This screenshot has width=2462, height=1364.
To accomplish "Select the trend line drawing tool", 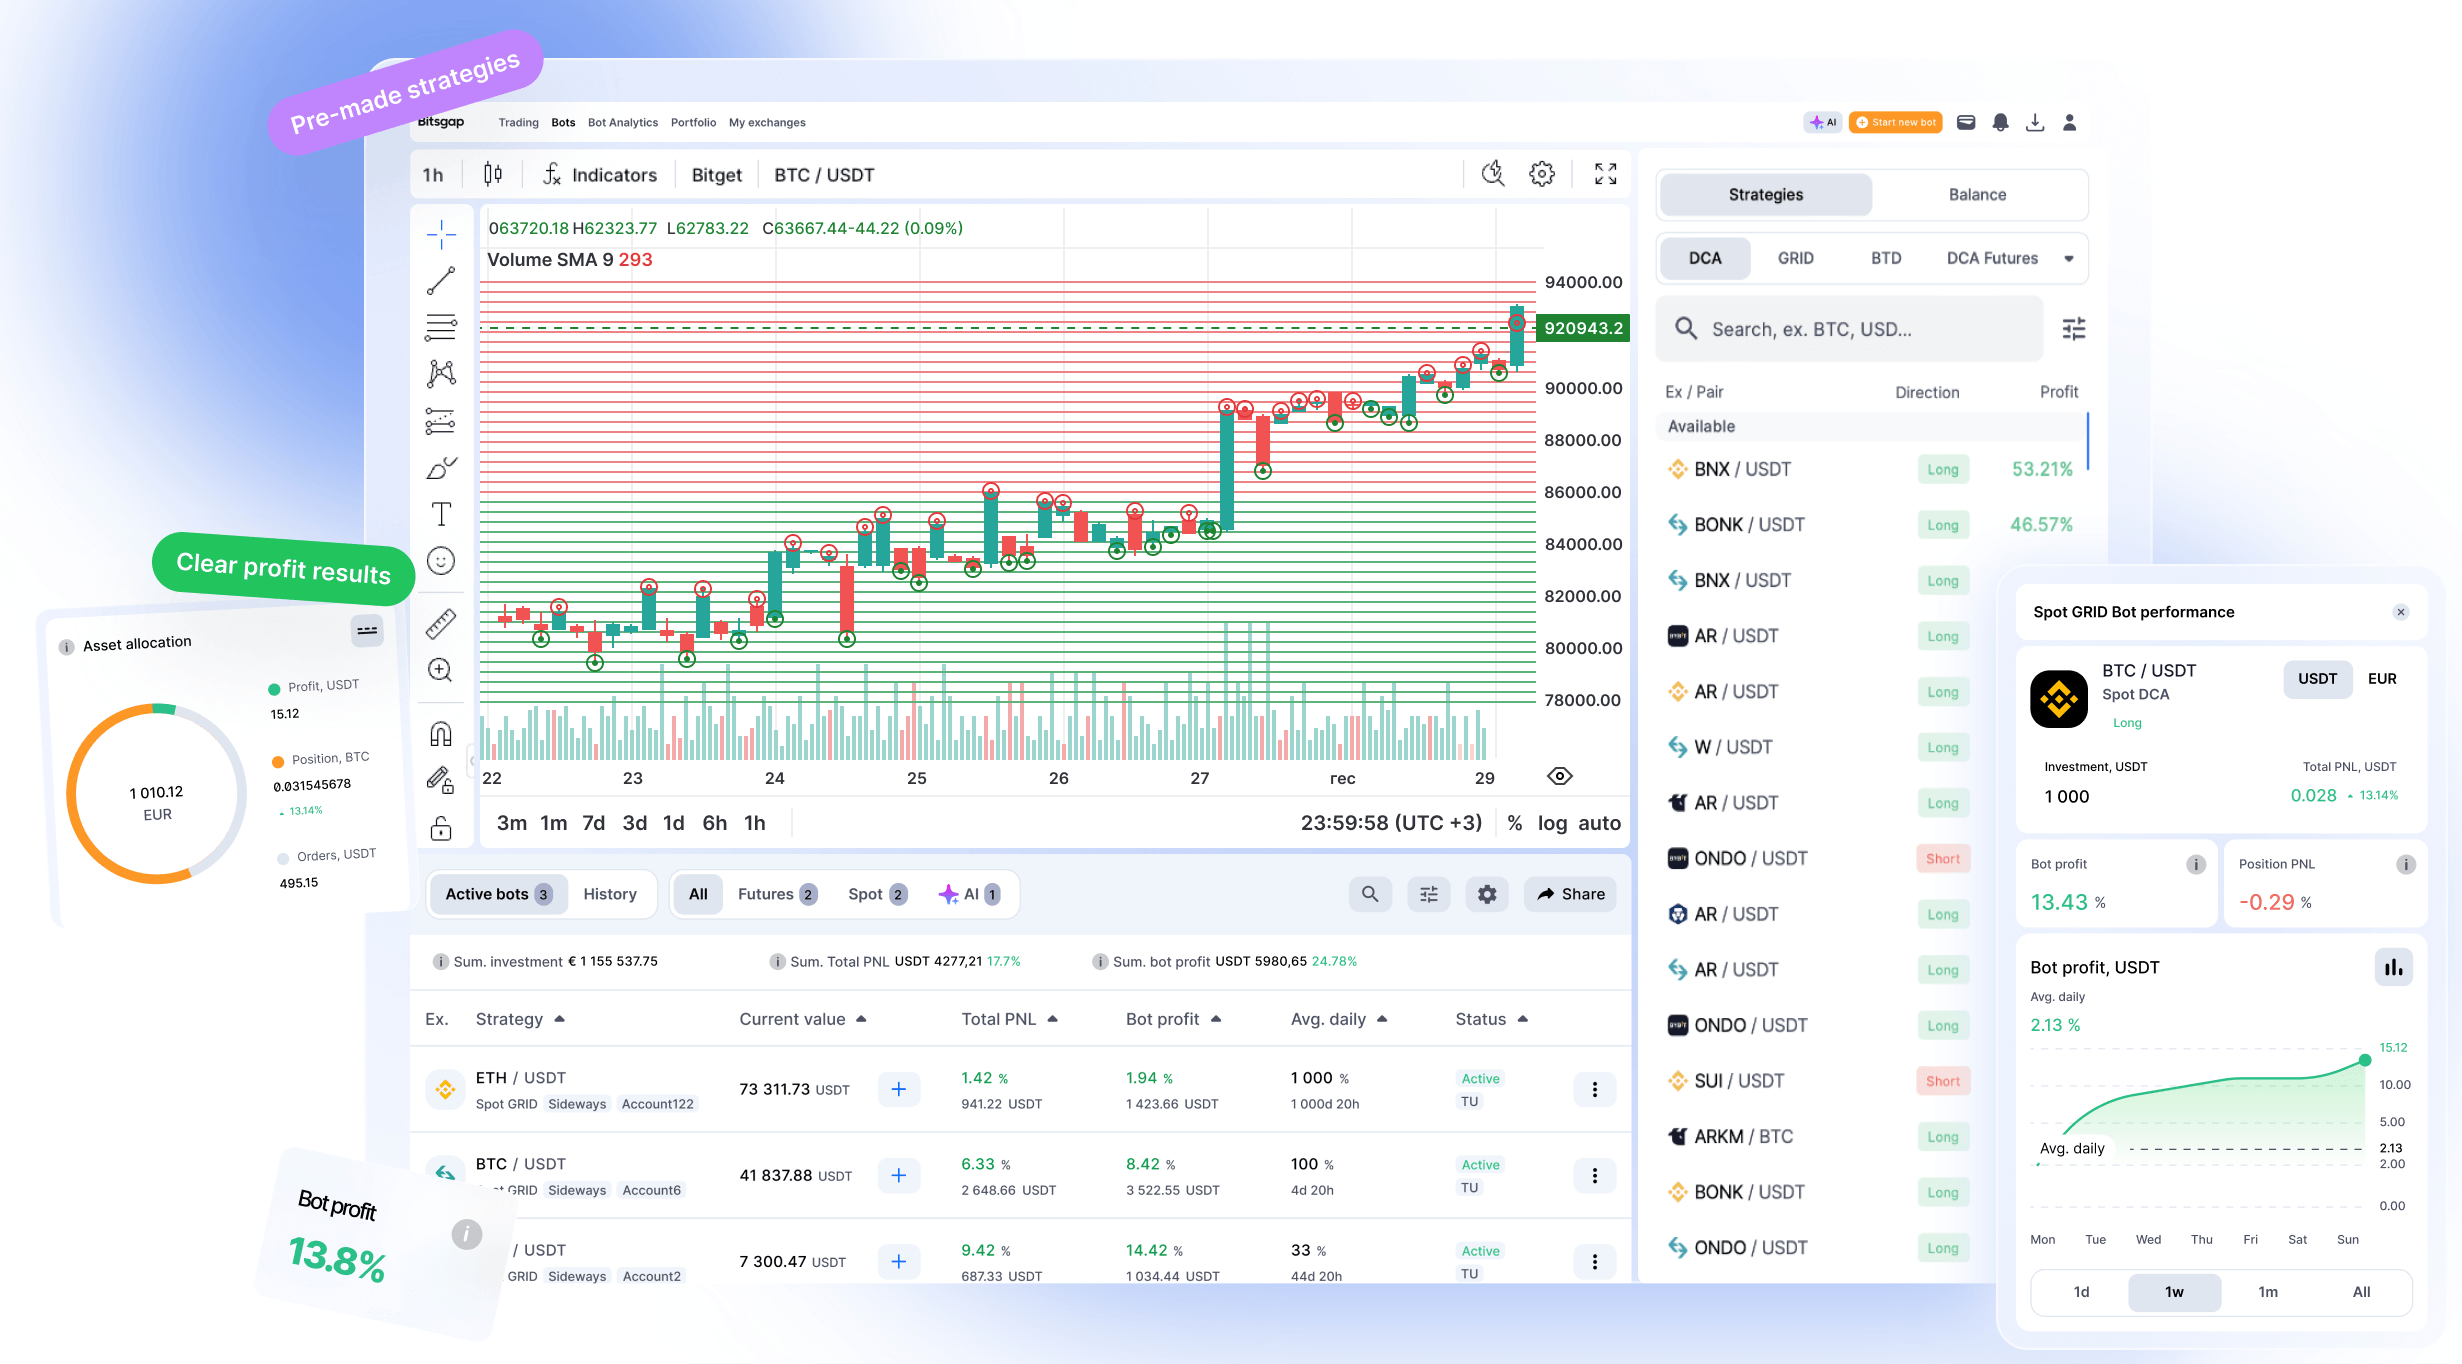I will click(x=440, y=280).
